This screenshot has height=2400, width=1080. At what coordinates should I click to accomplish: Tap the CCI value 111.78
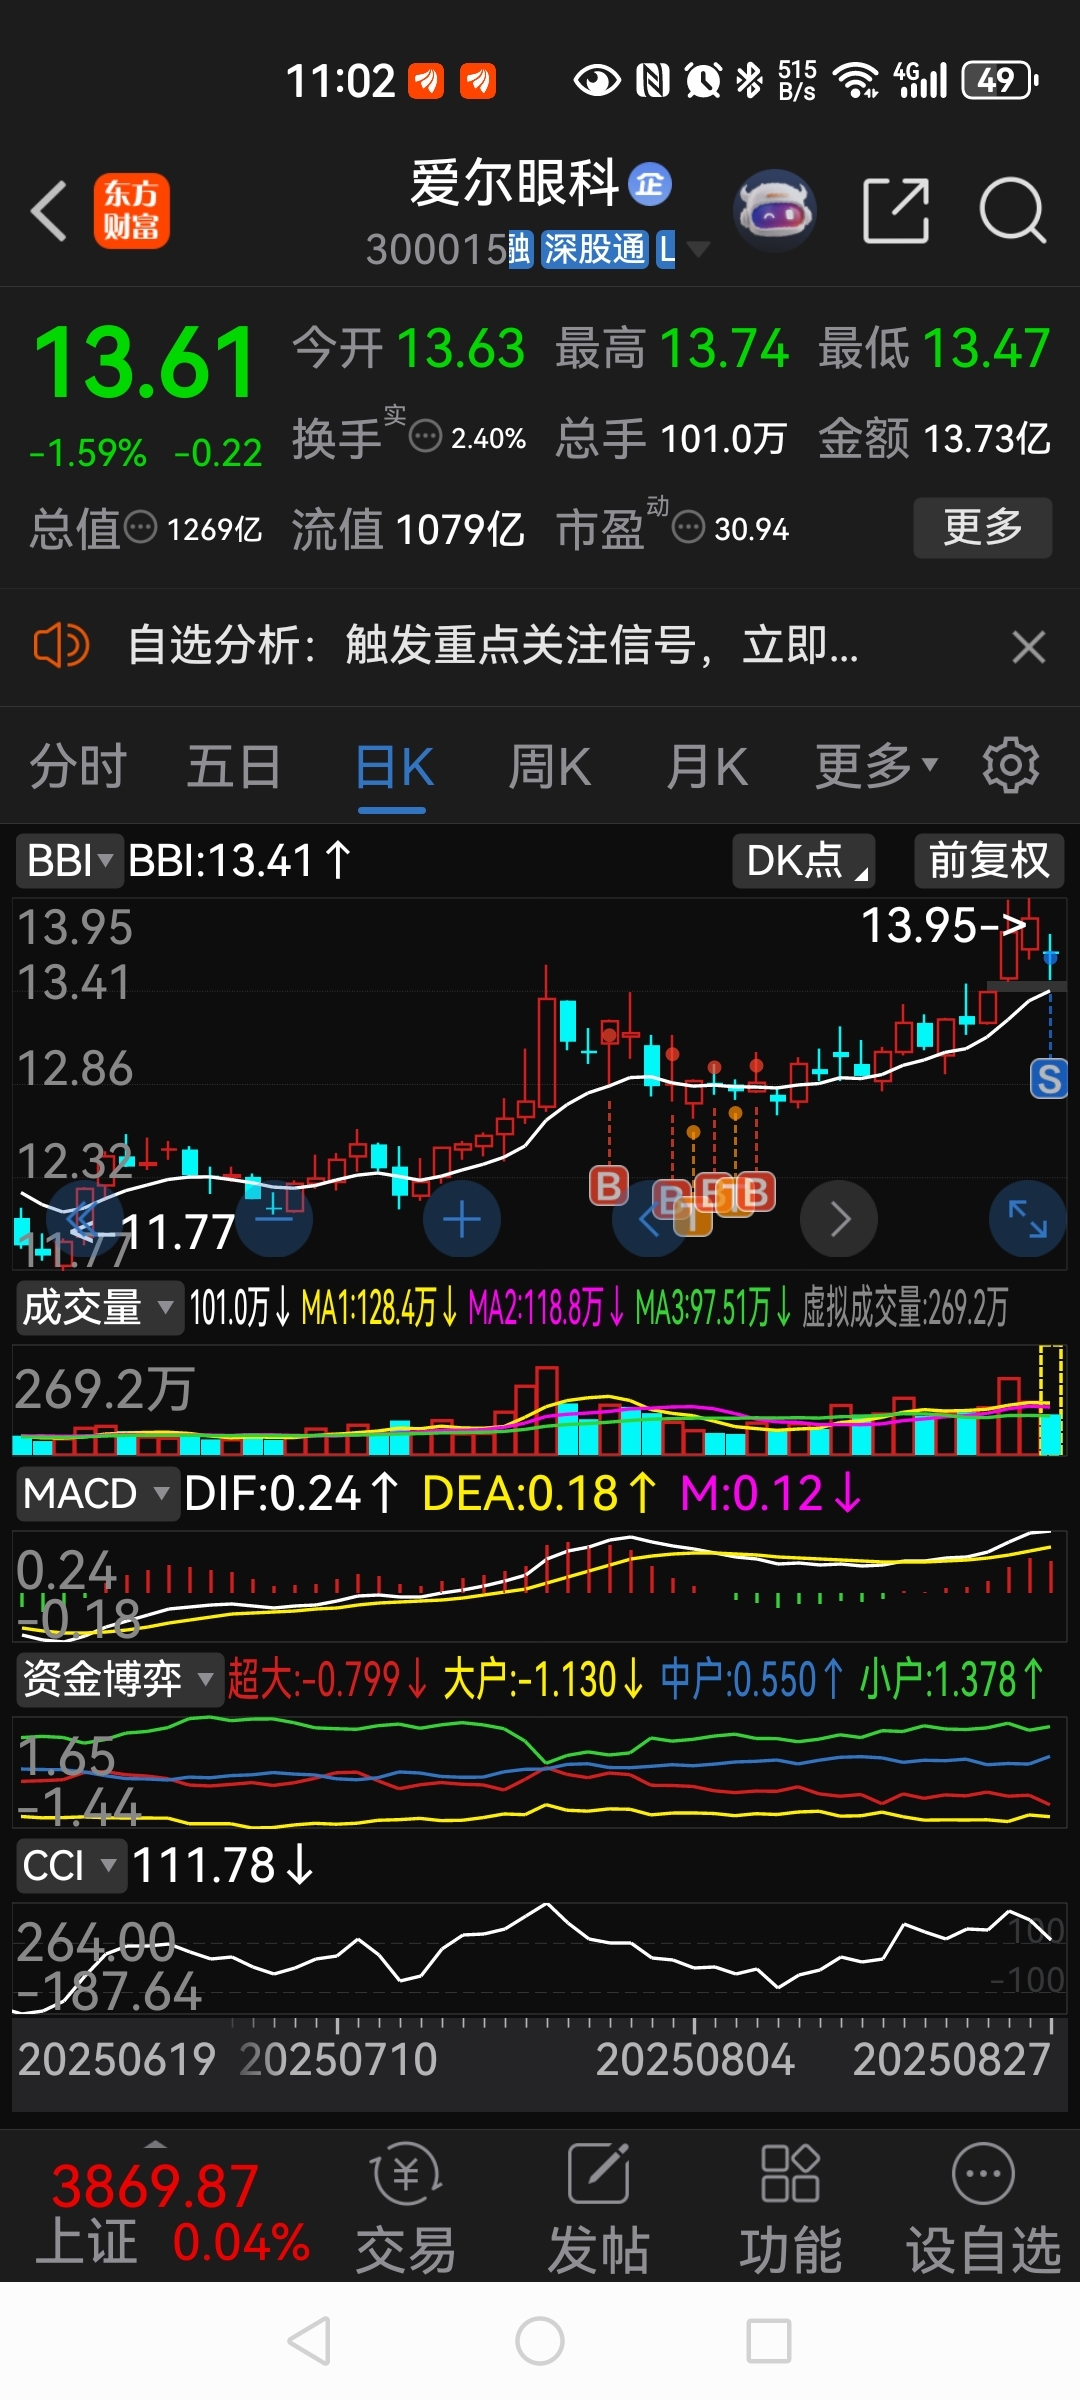click(x=223, y=1866)
